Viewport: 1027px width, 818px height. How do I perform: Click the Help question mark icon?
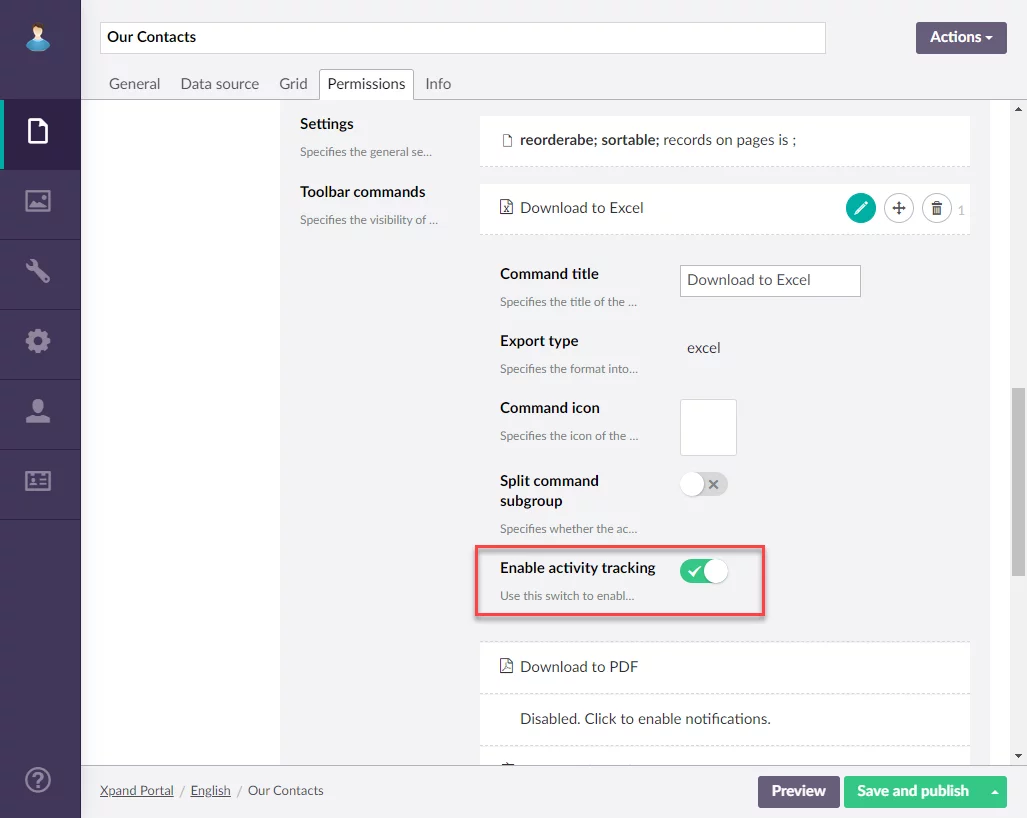[x=39, y=779]
